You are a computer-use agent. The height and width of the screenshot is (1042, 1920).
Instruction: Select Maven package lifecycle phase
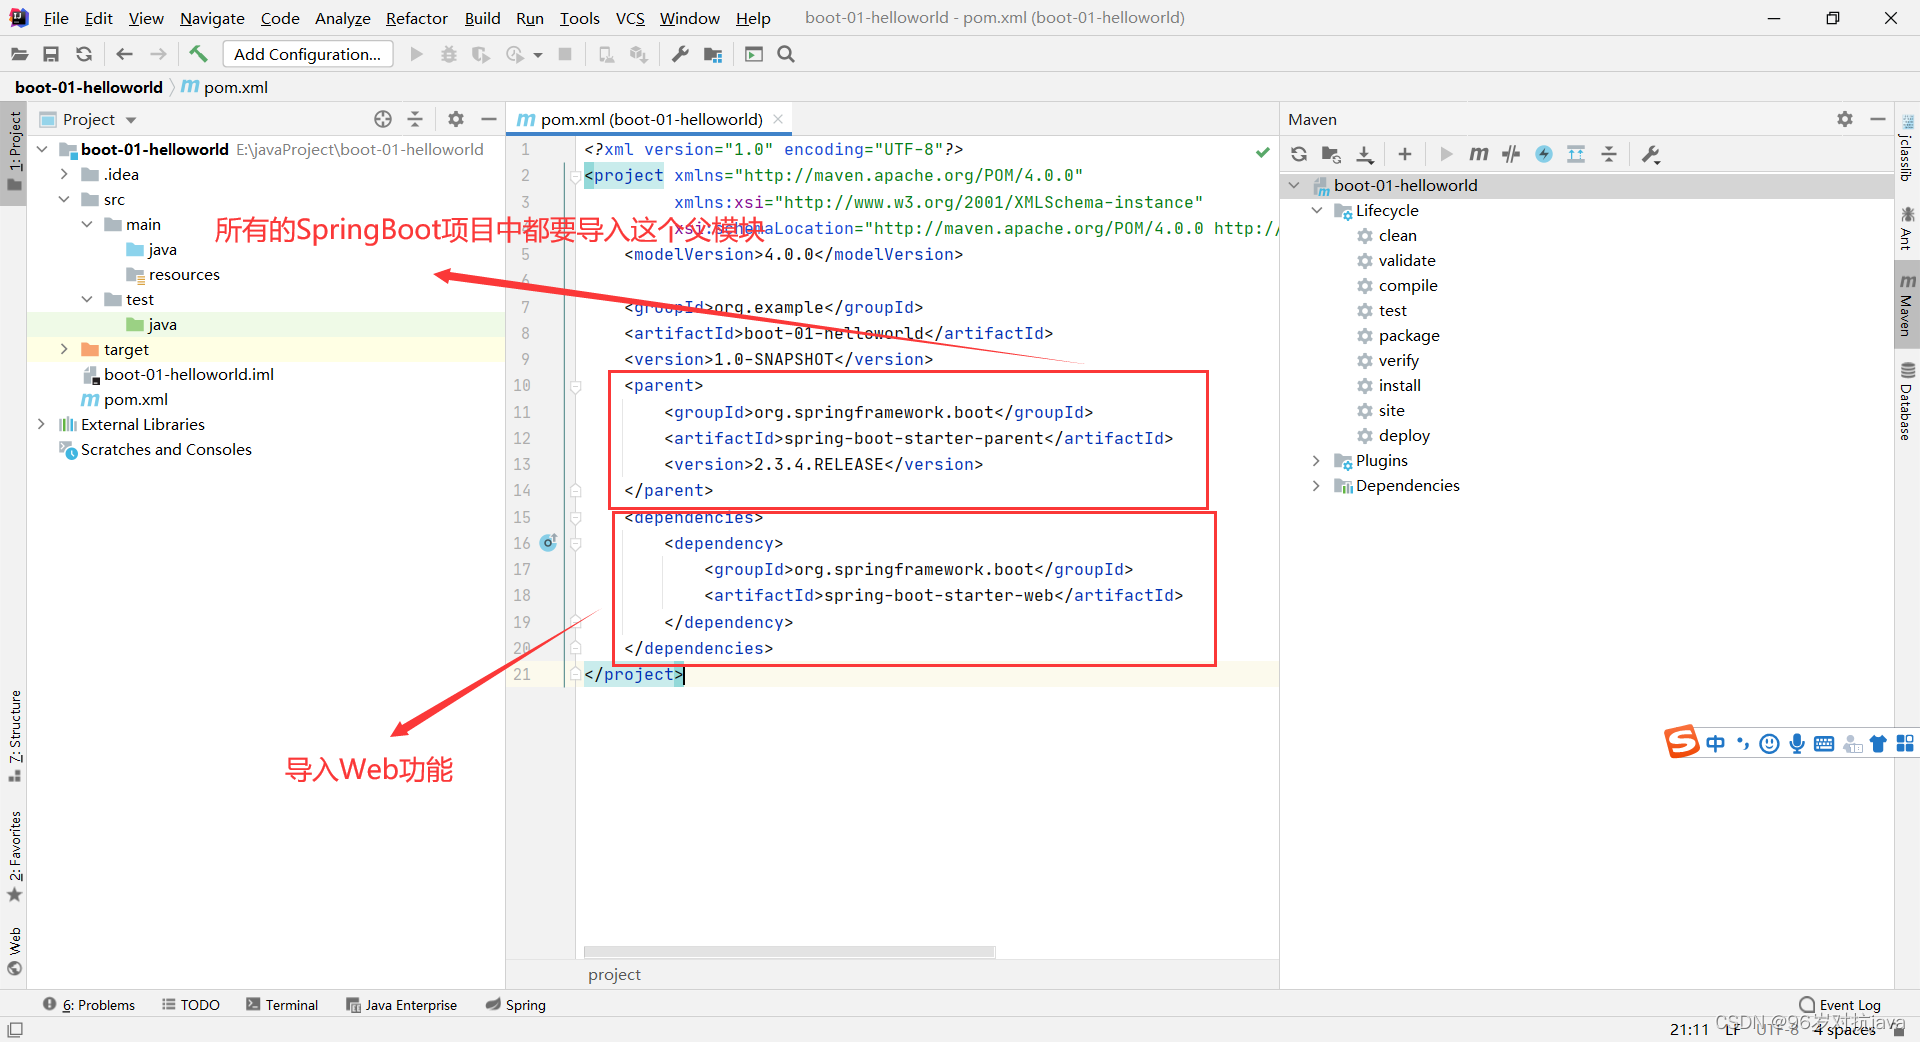tap(1409, 335)
